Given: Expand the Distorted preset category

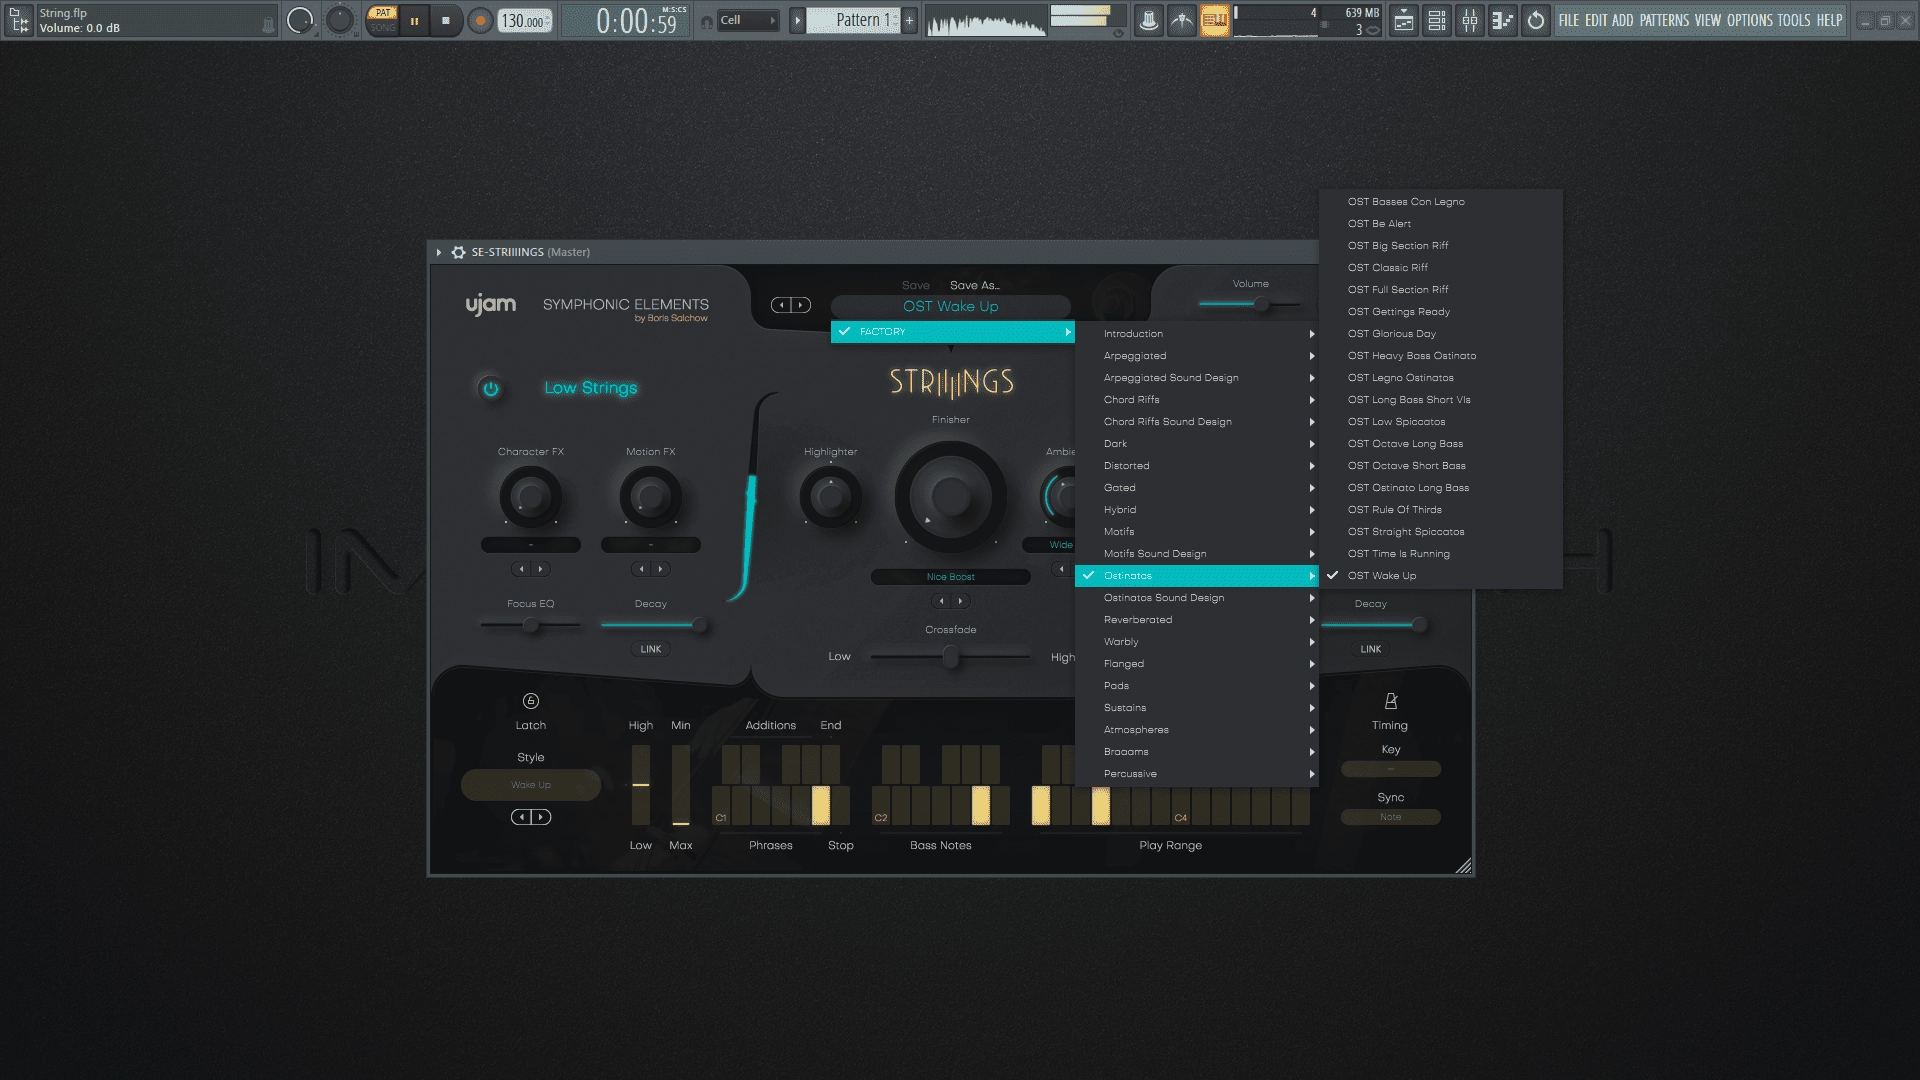Looking at the screenshot, I should click(1197, 466).
